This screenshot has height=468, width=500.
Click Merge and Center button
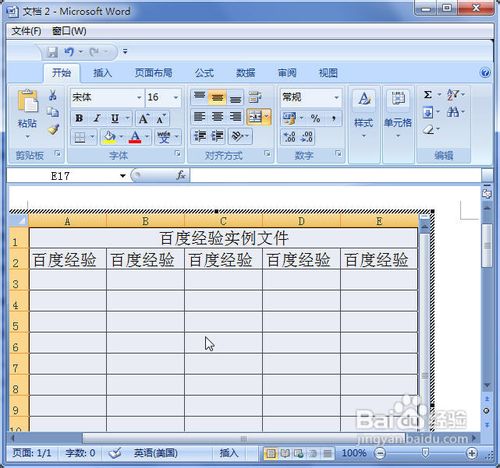[x=255, y=117]
